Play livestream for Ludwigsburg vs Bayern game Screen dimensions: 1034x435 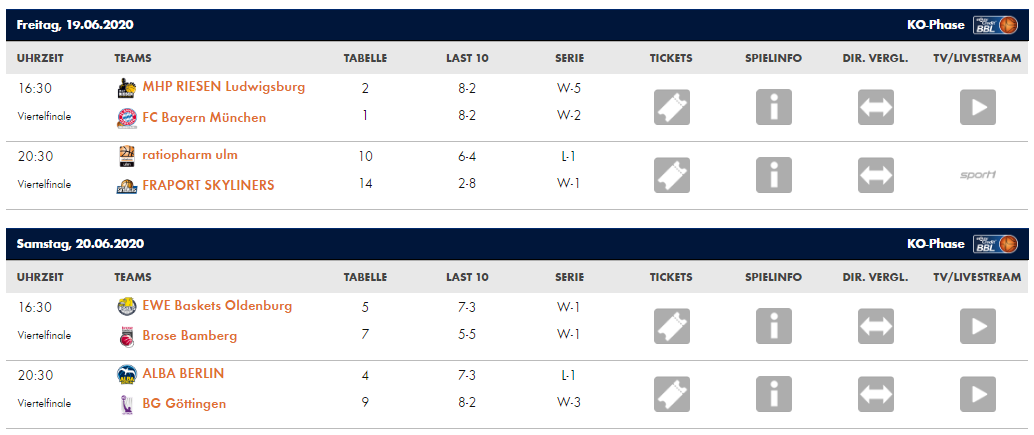coord(977,107)
